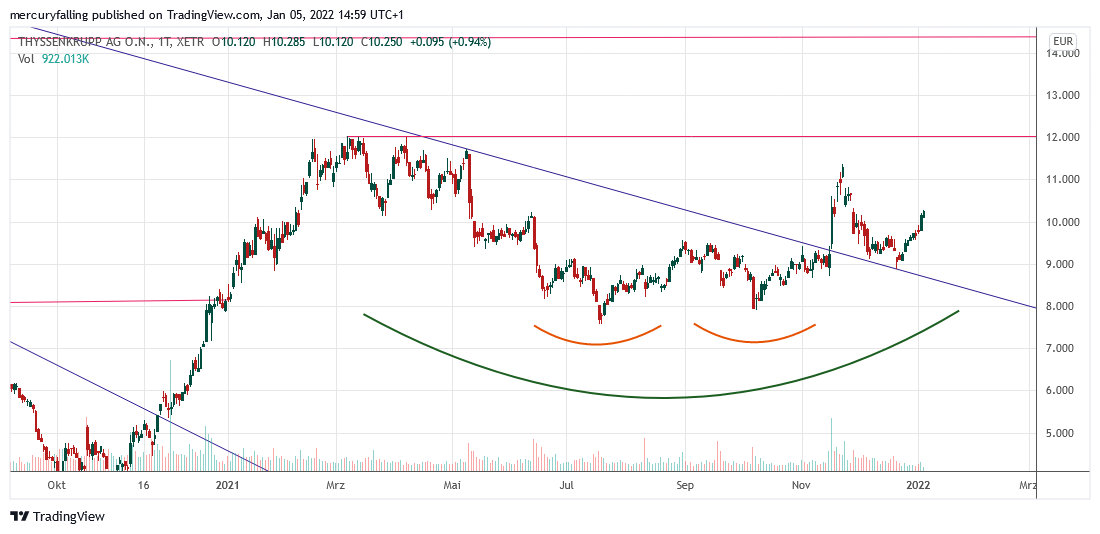The width and height of the screenshot is (1100, 534).
Task: Click the 2021 label on time axis
Action: [x=227, y=485]
